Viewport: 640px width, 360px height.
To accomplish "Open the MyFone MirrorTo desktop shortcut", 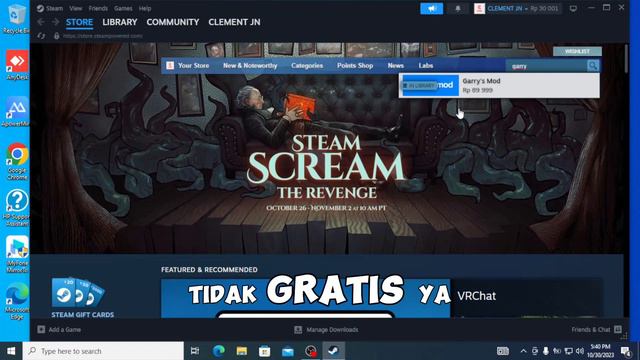I will click(x=17, y=254).
